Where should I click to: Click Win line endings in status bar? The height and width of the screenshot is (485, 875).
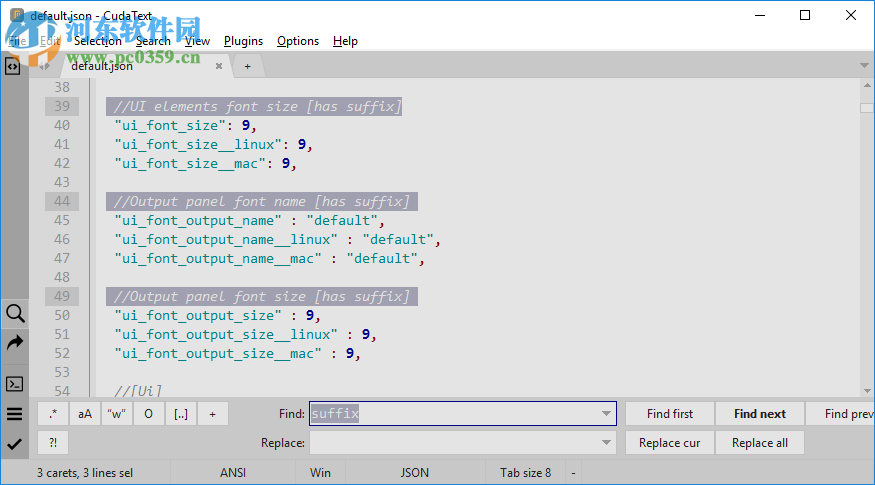(320, 473)
